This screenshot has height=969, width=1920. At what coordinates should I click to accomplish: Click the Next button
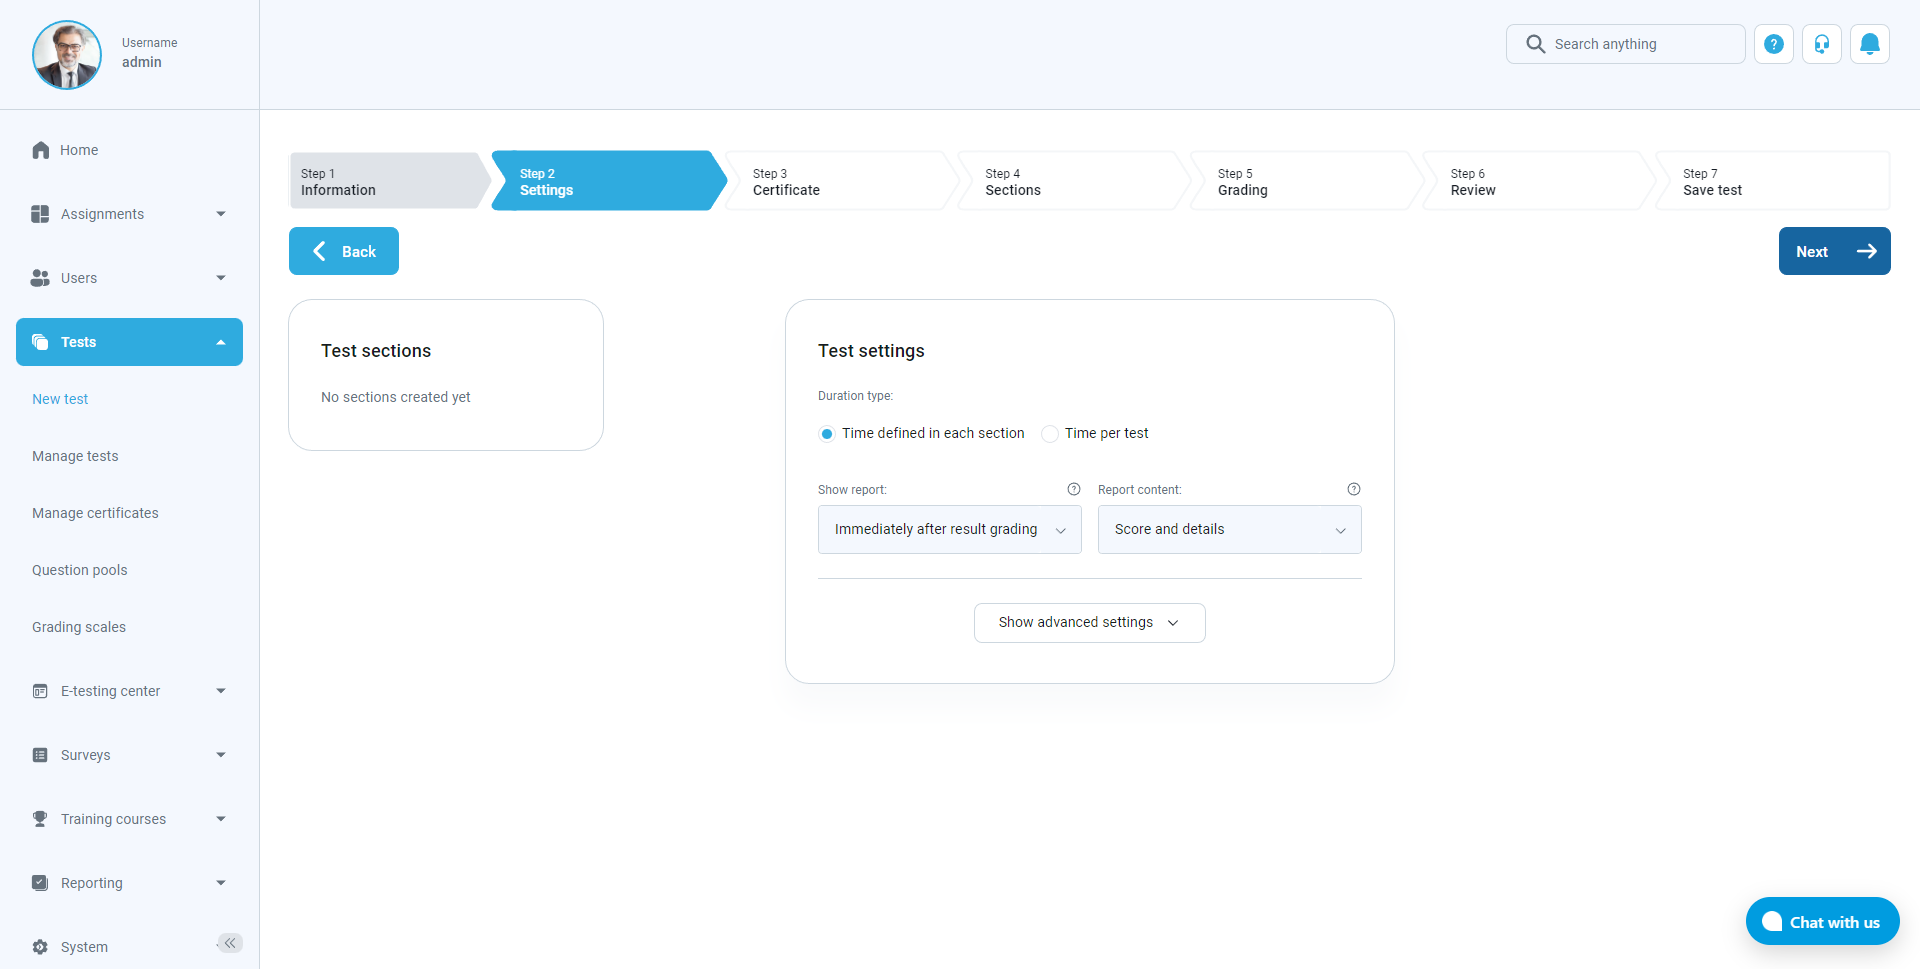(x=1834, y=251)
